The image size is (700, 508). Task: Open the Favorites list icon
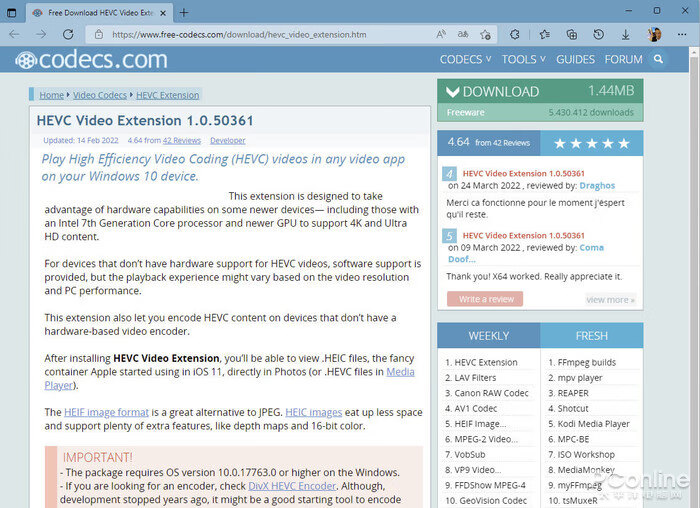(x=544, y=34)
